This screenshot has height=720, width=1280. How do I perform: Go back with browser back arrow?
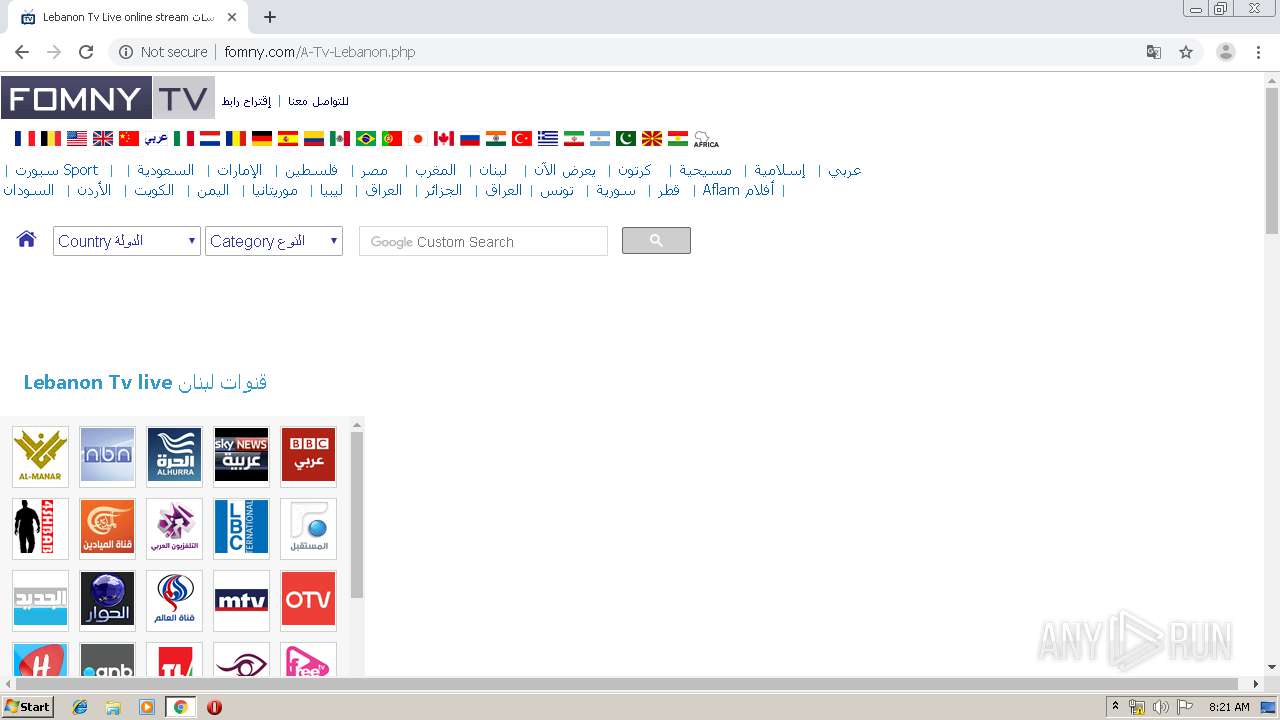[x=22, y=52]
